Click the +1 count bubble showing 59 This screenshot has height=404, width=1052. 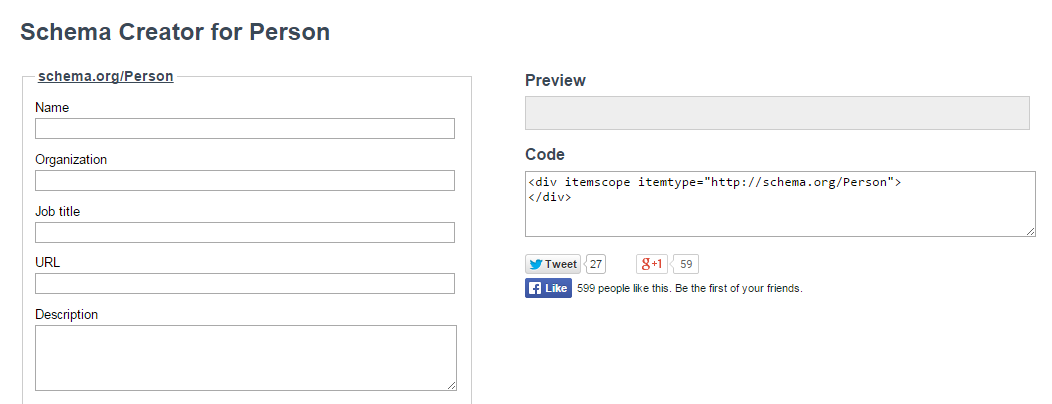[x=686, y=264]
